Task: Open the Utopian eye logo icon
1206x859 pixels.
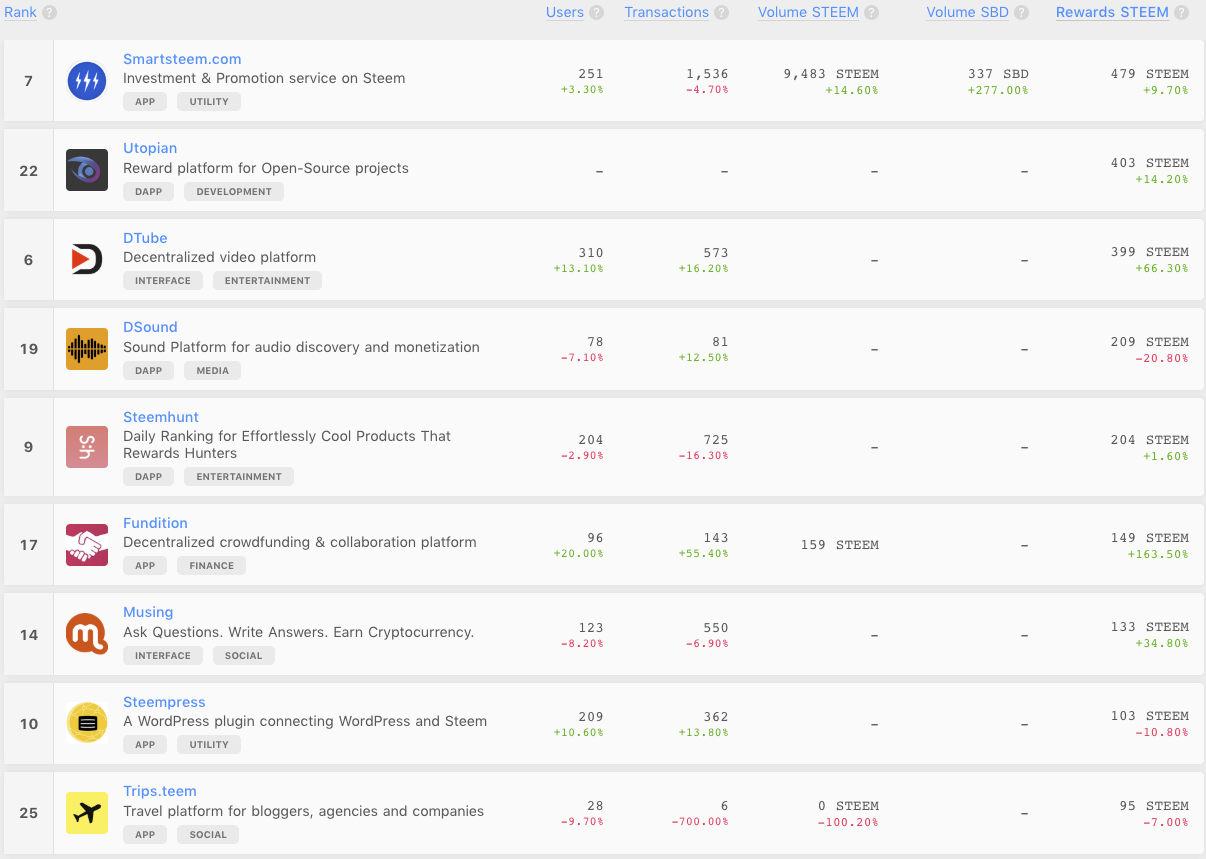Action: tap(87, 170)
